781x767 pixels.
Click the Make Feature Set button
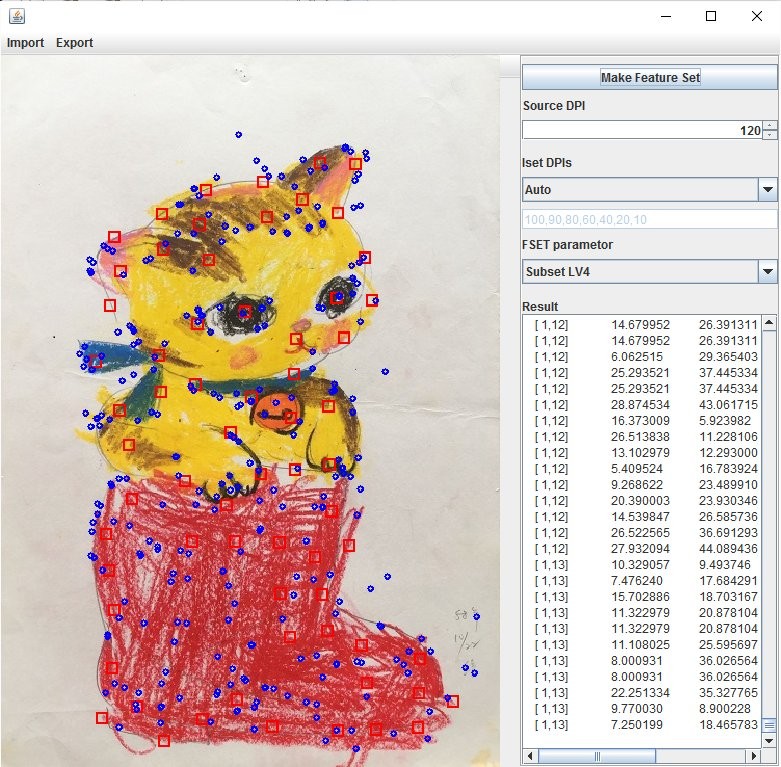(x=650, y=78)
